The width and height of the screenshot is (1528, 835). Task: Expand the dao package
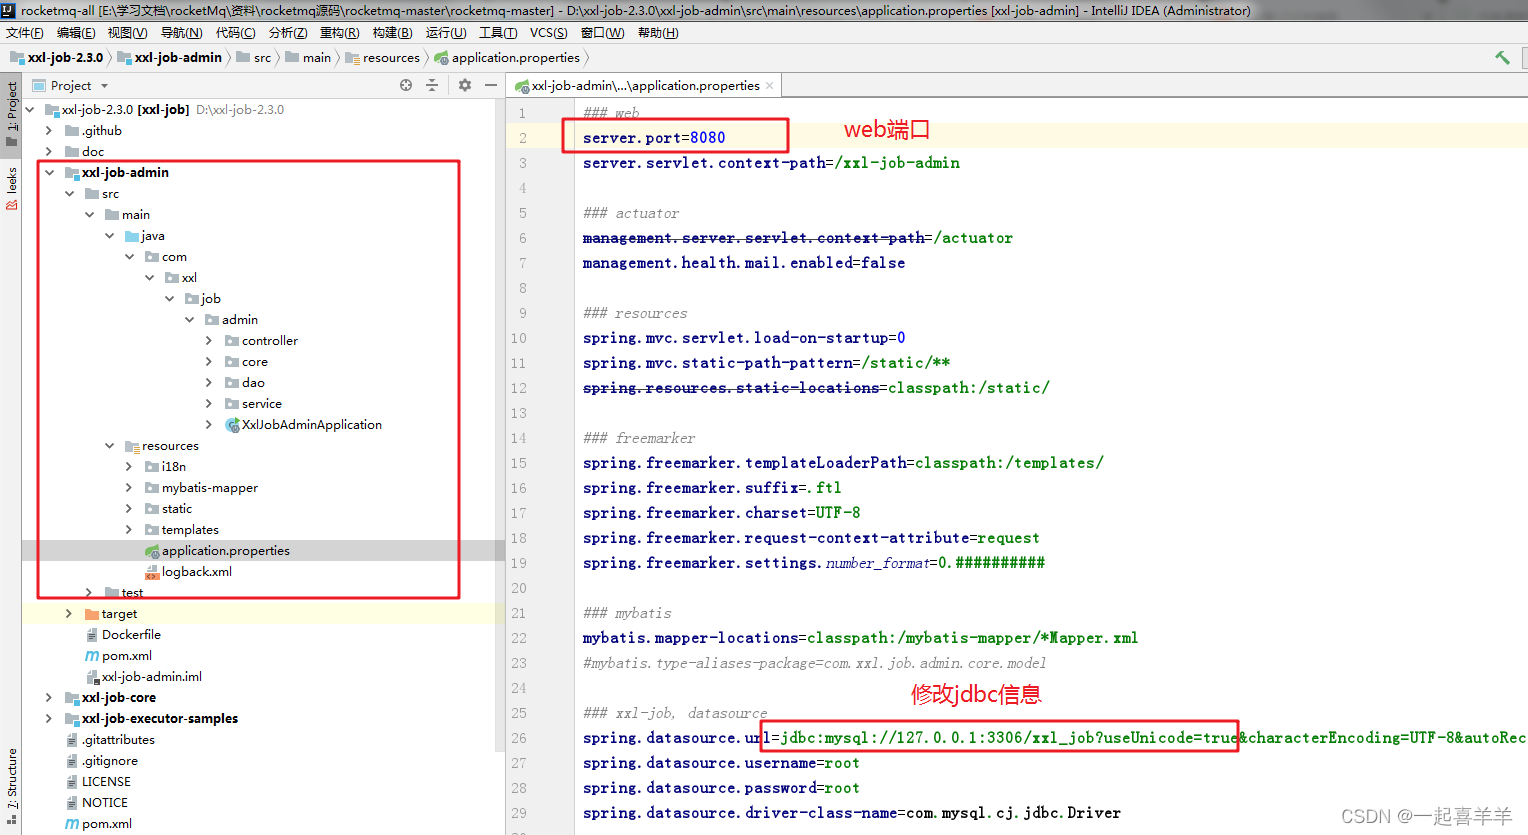tap(209, 383)
